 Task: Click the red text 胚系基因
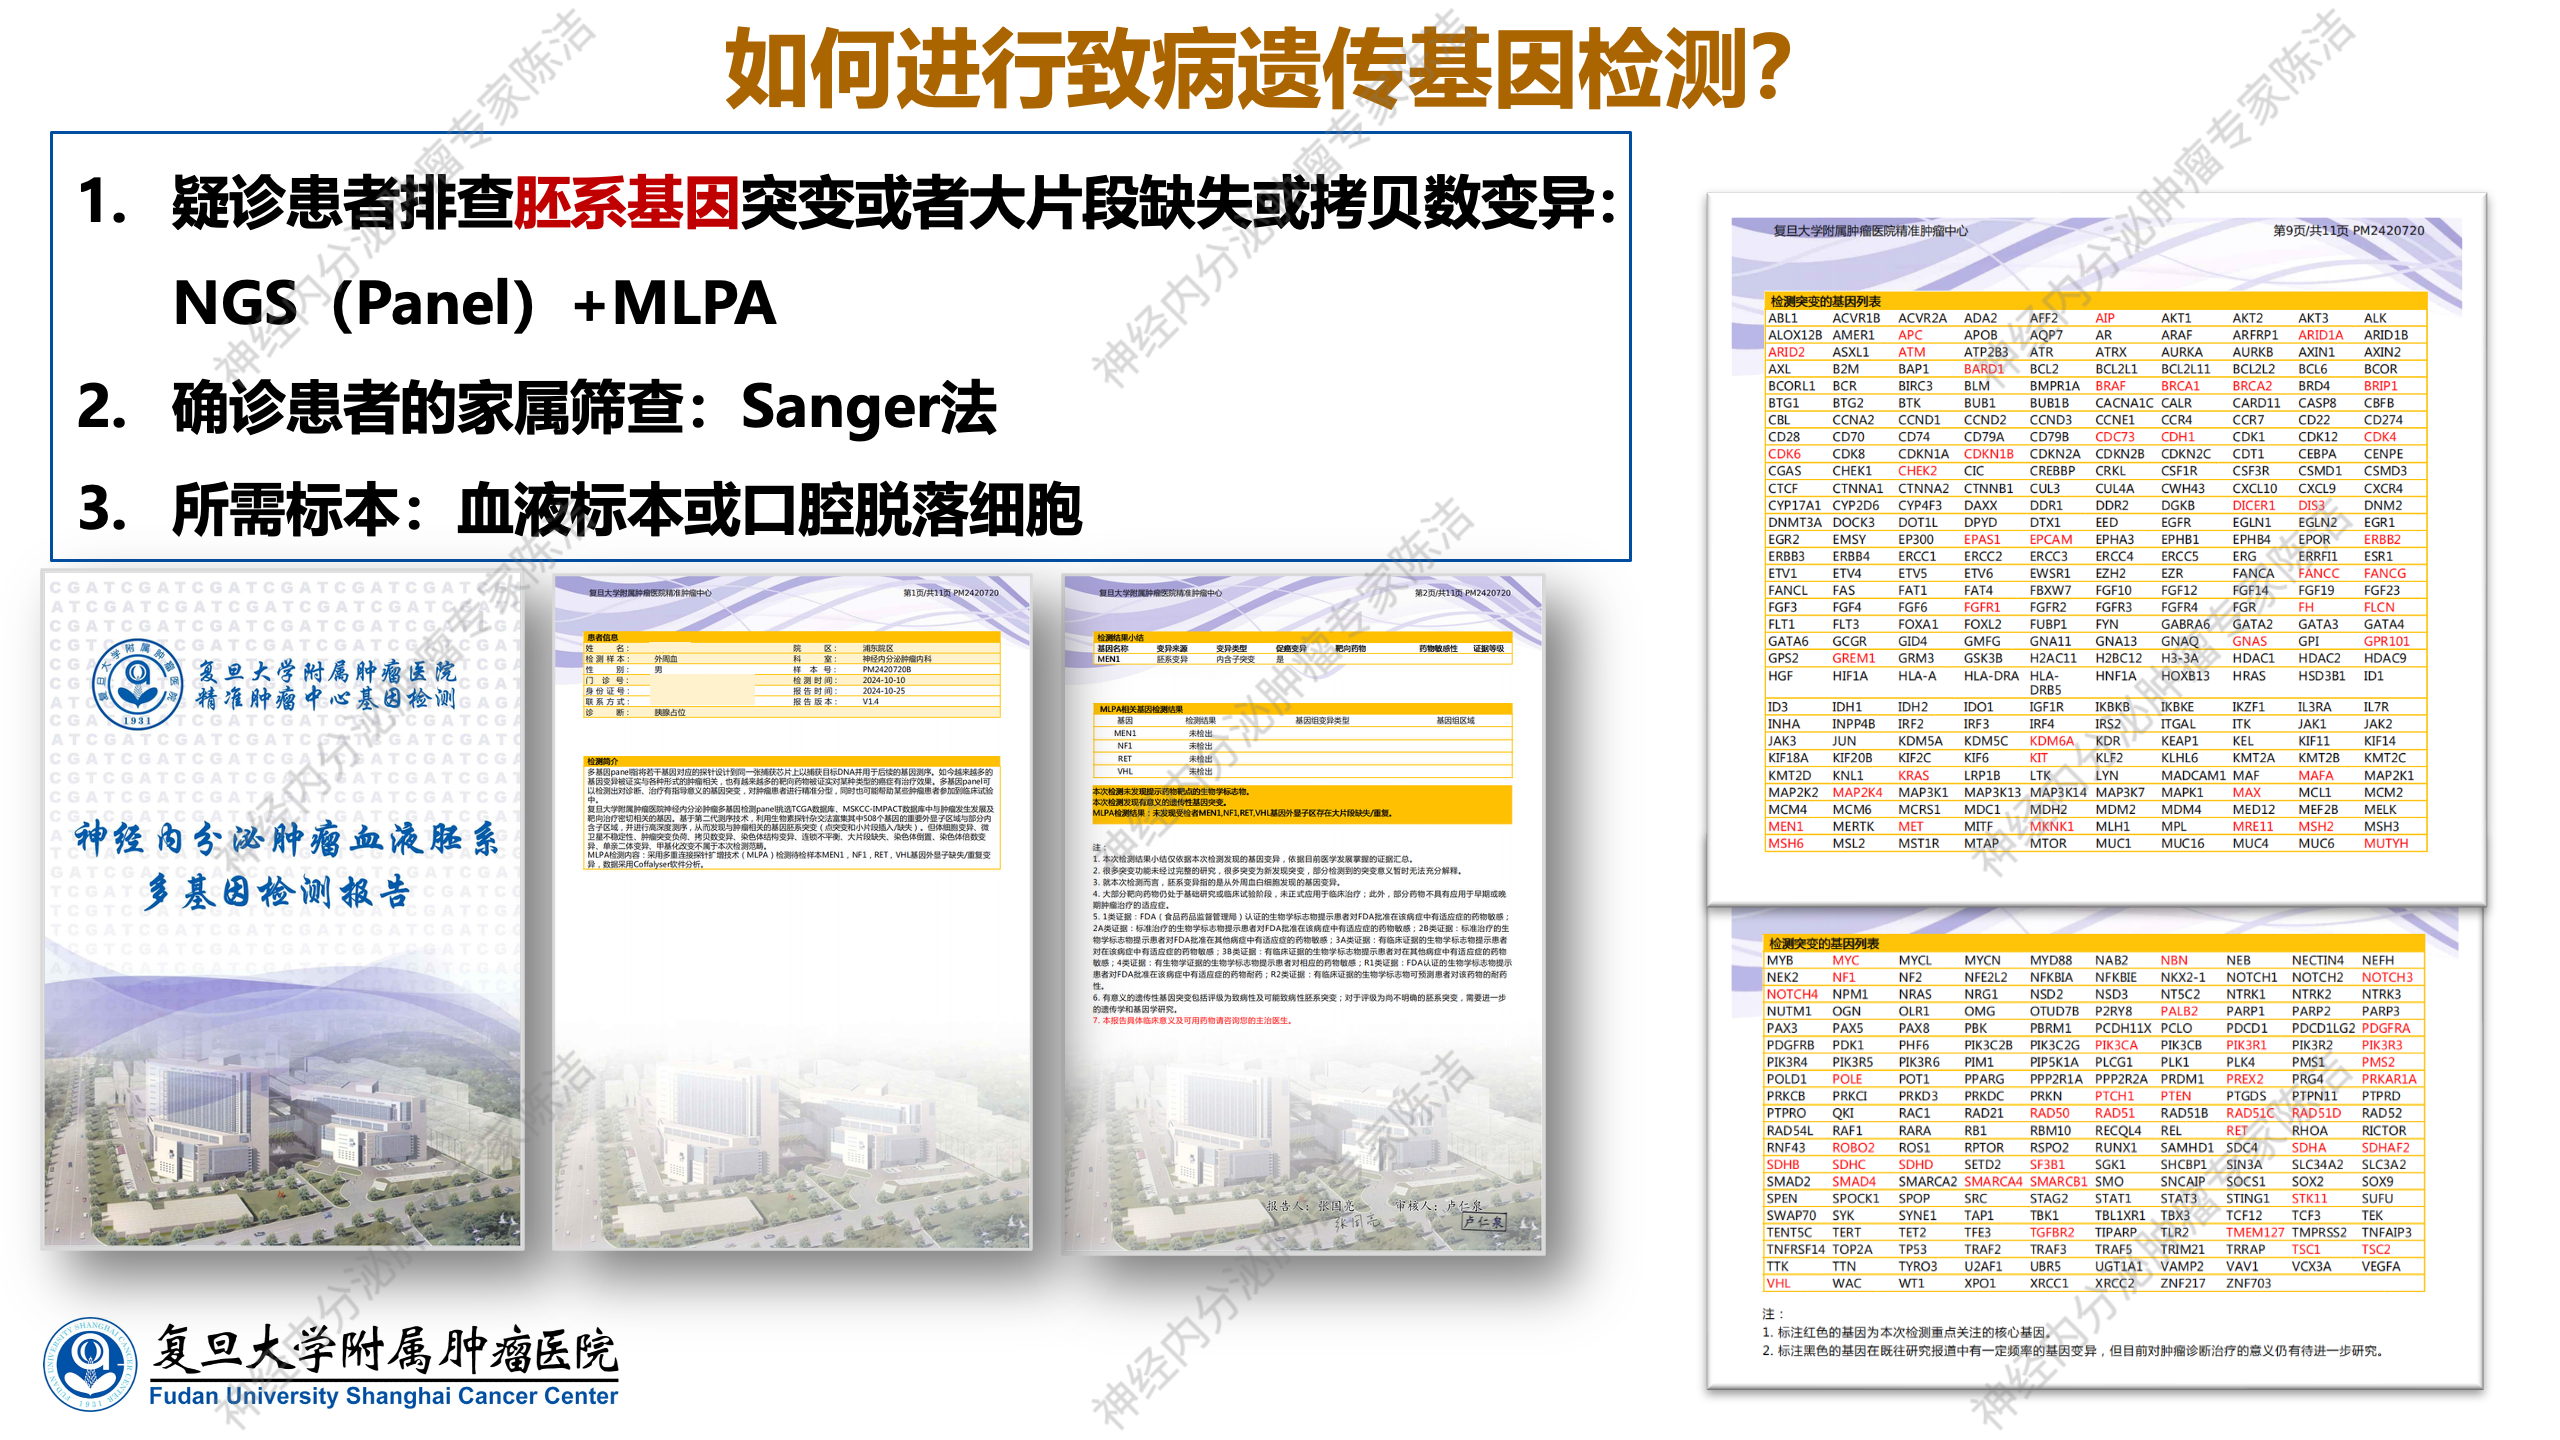coord(626,203)
